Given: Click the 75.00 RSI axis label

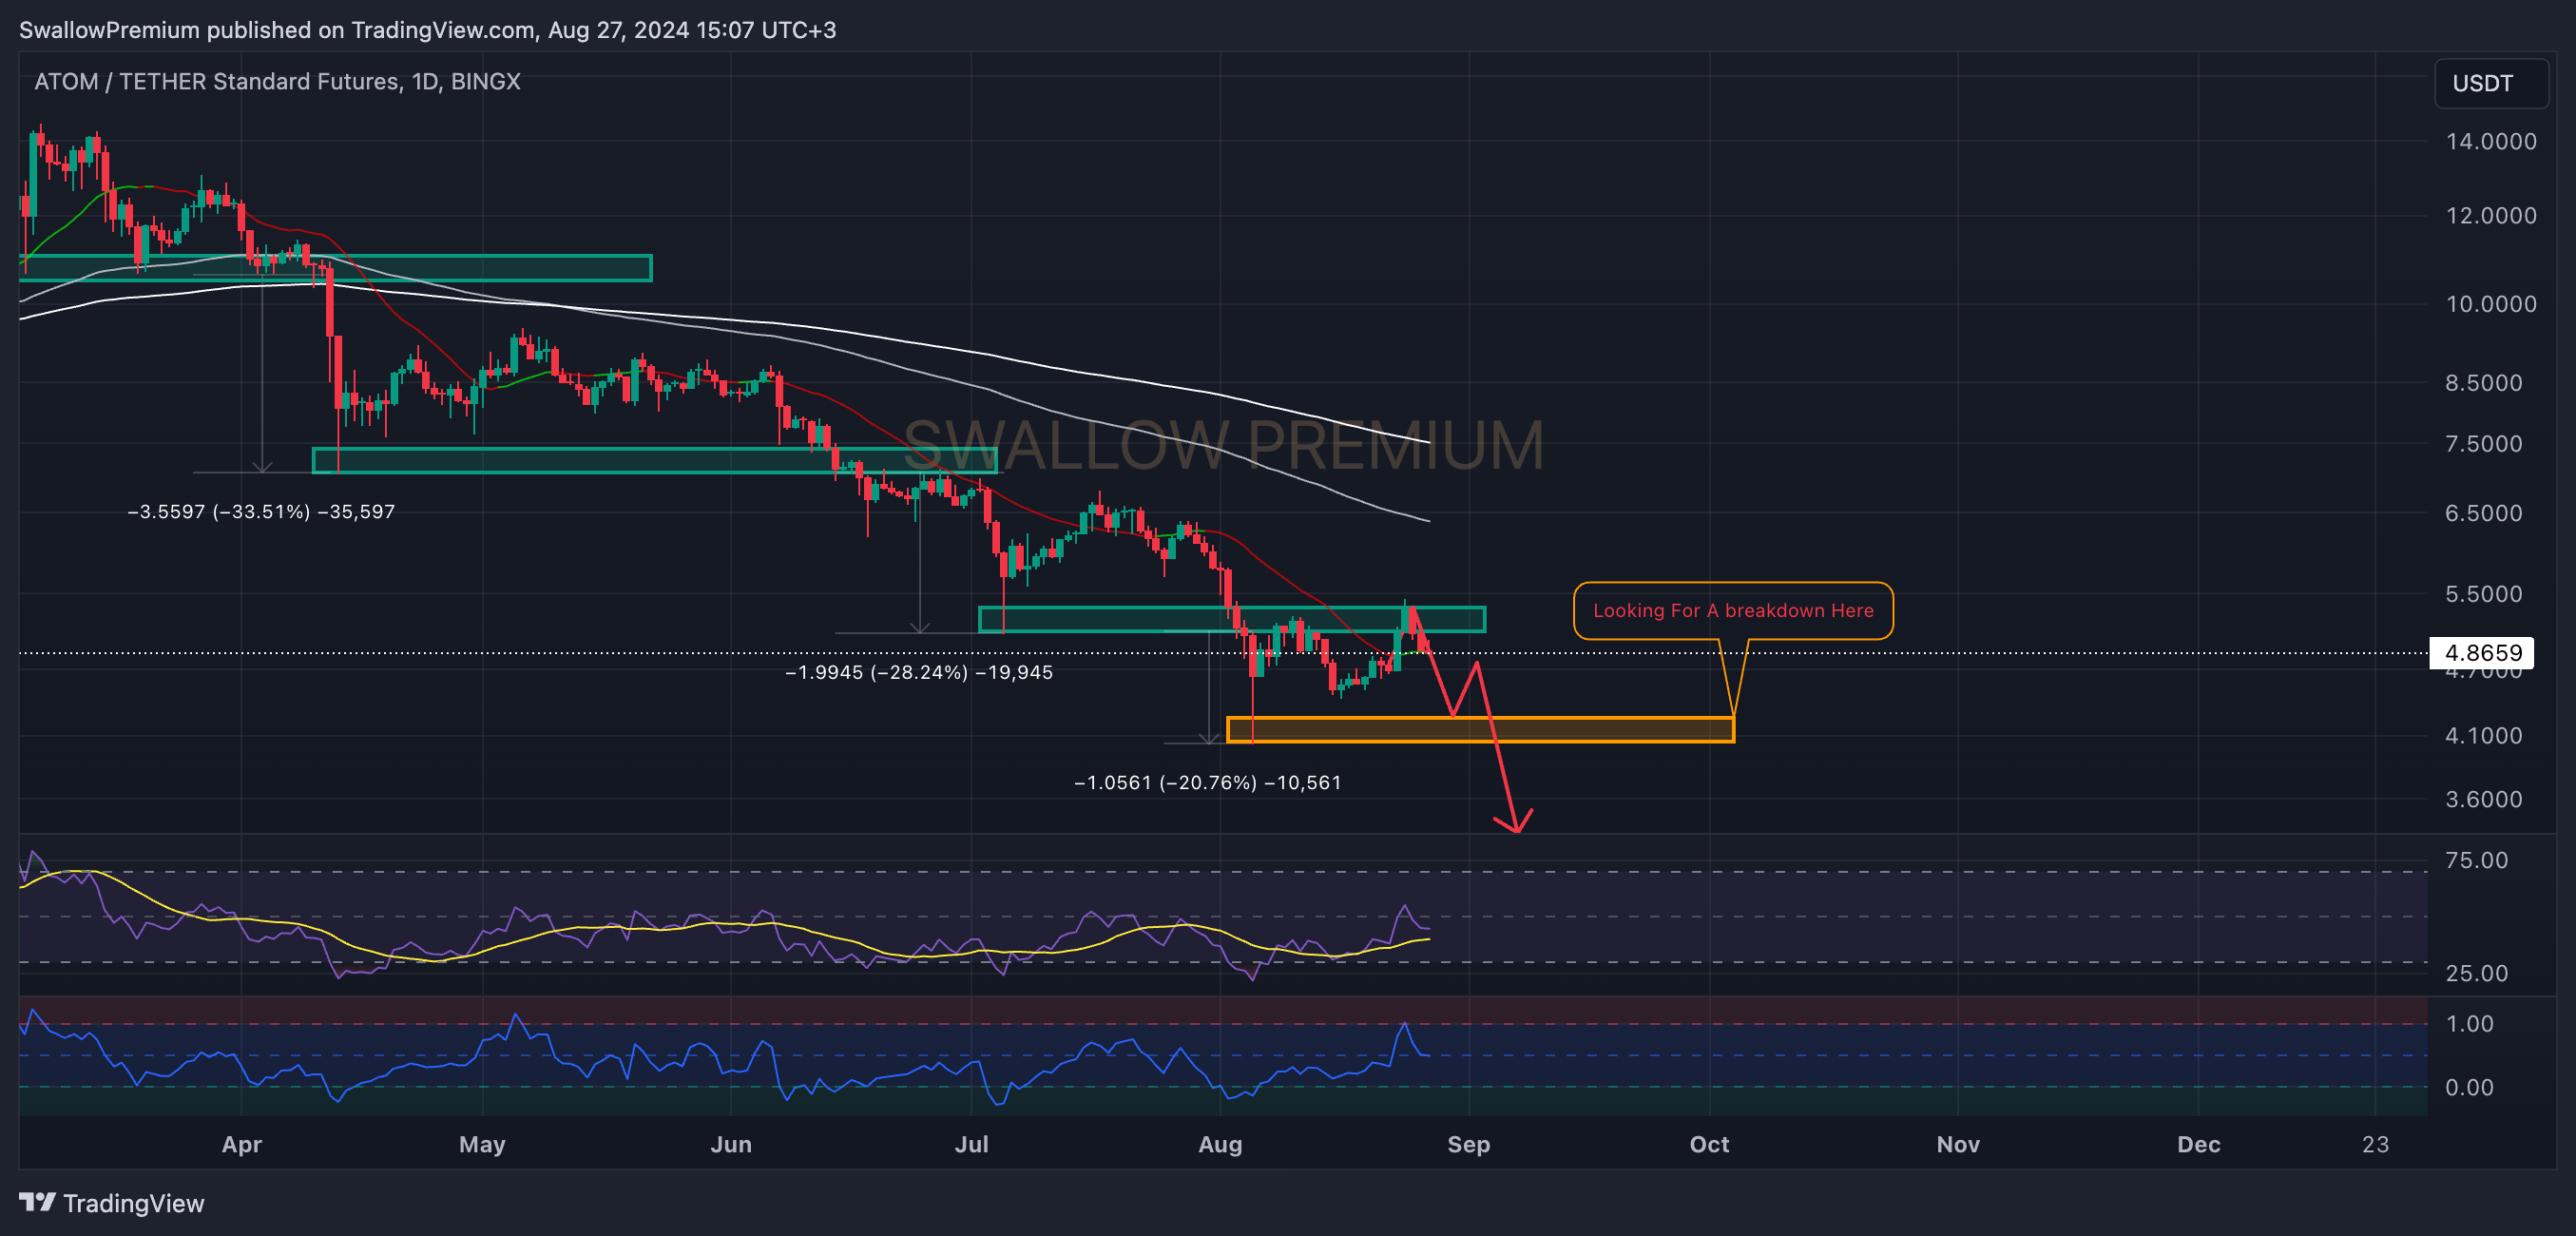Looking at the screenshot, I should tap(2476, 860).
